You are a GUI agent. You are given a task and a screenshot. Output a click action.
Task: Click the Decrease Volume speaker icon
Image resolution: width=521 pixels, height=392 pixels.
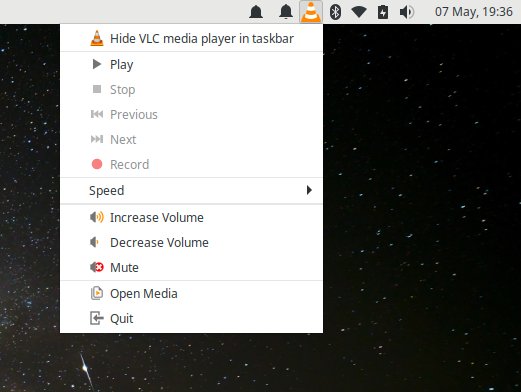[95, 242]
